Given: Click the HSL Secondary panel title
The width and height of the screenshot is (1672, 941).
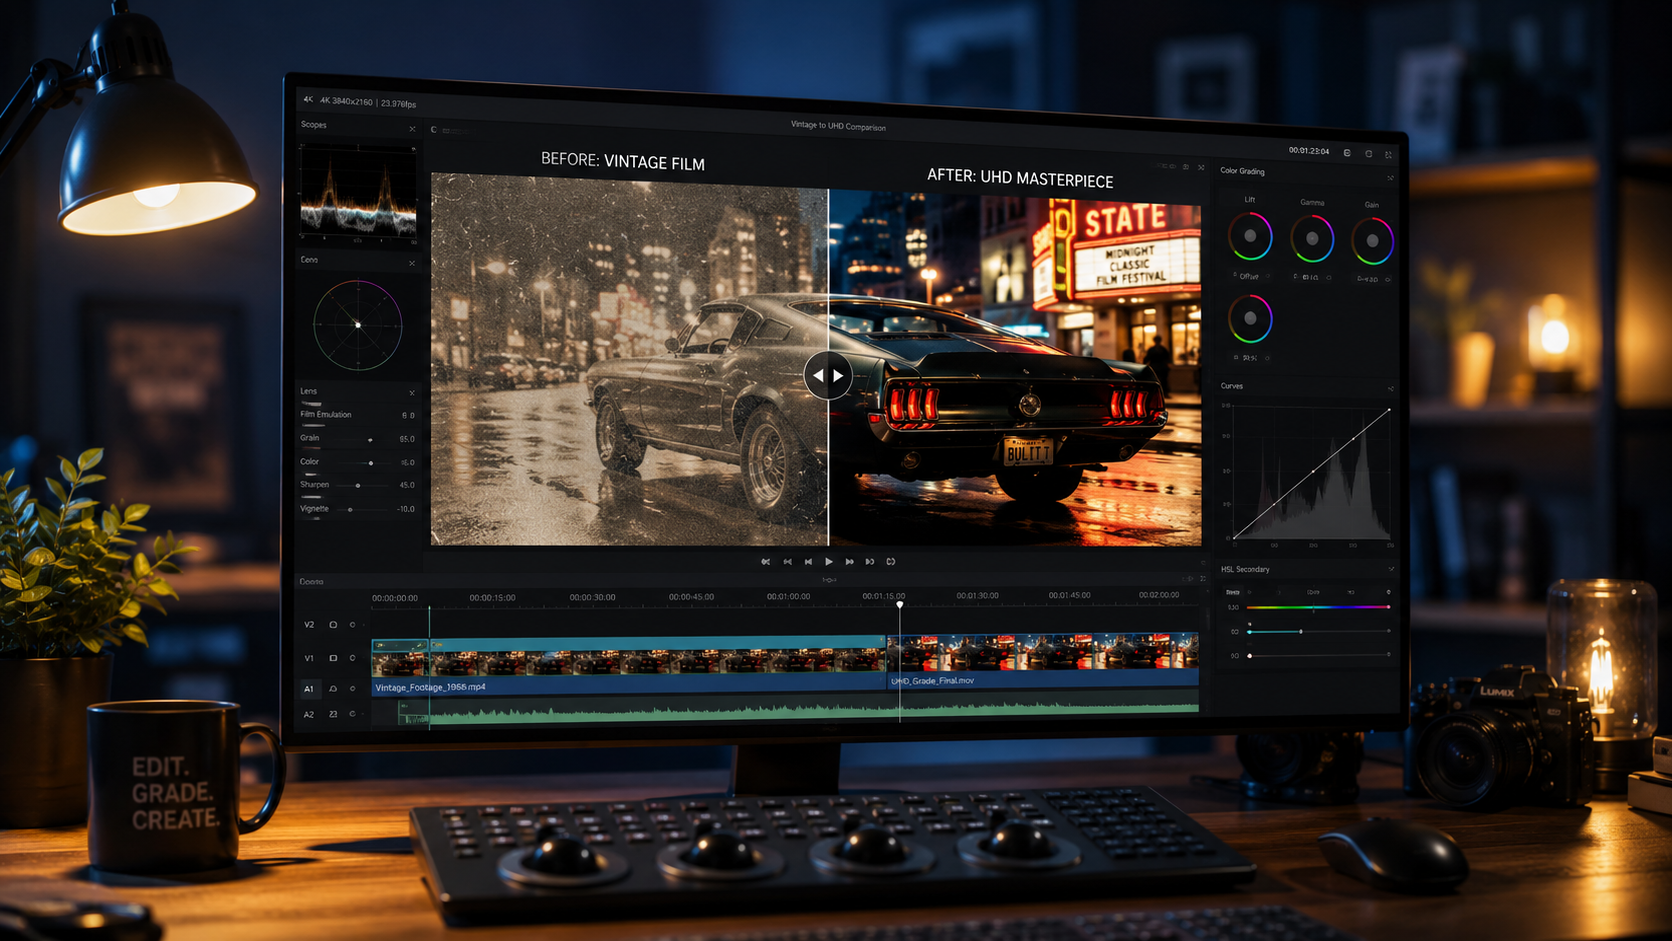Looking at the screenshot, I should [1245, 569].
